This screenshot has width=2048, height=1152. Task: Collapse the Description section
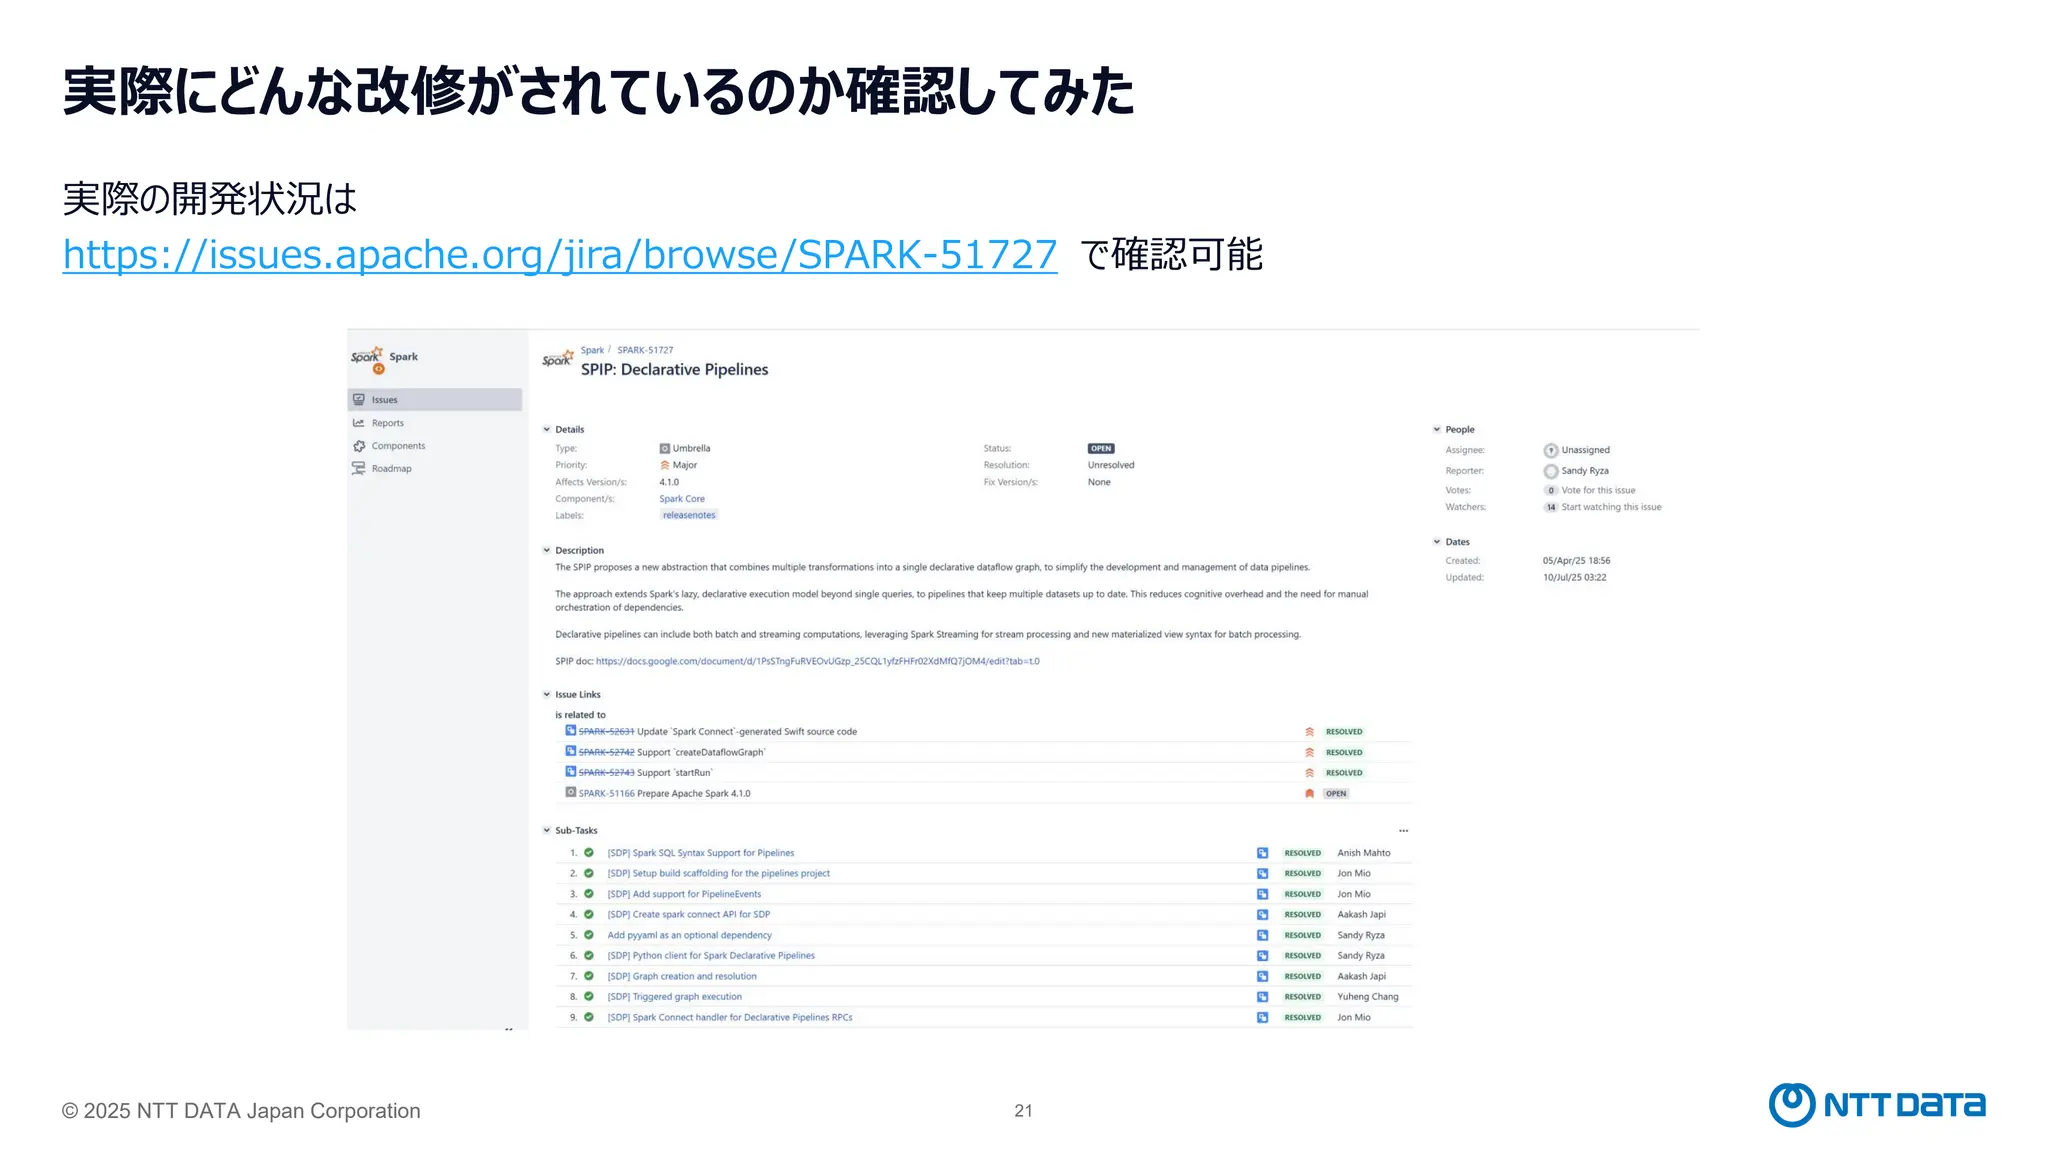pyautogui.click(x=547, y=550)
